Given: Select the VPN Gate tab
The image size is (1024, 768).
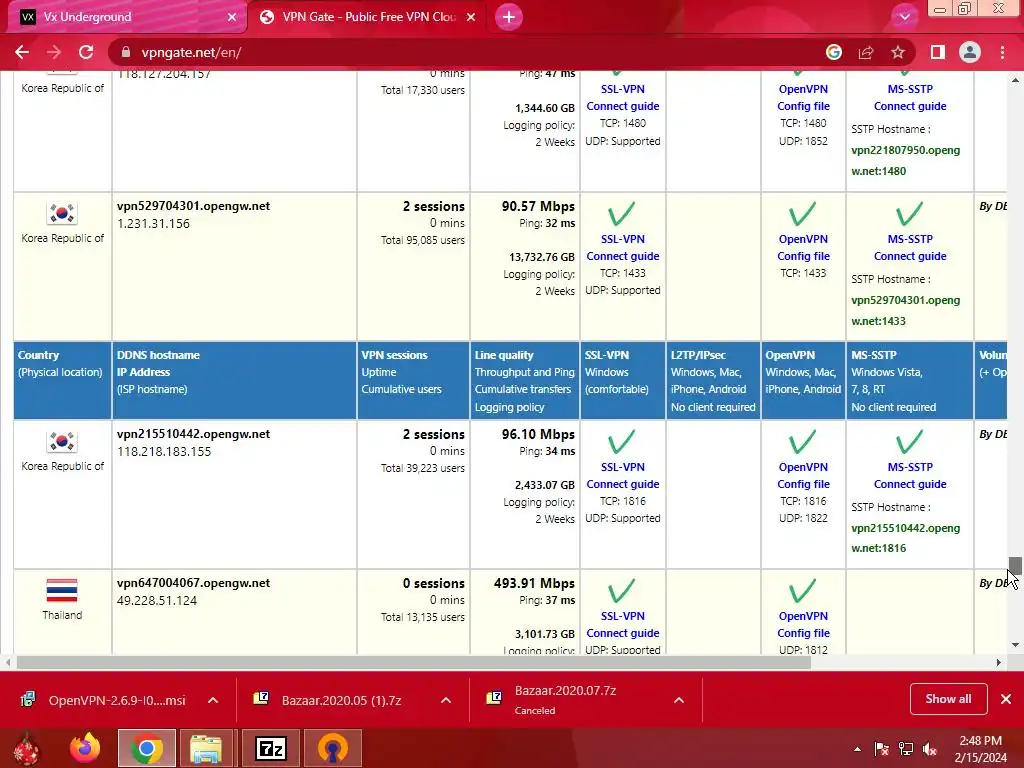Looking at the screenshot, I should point(366,17).
